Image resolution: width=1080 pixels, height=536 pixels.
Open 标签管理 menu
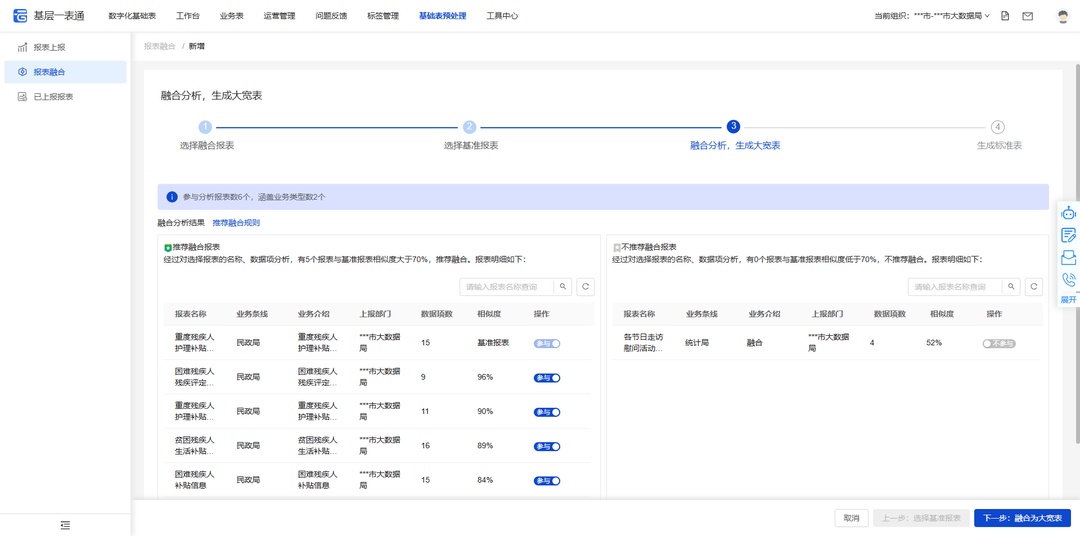pyautogui.click(x=383, y=16)
